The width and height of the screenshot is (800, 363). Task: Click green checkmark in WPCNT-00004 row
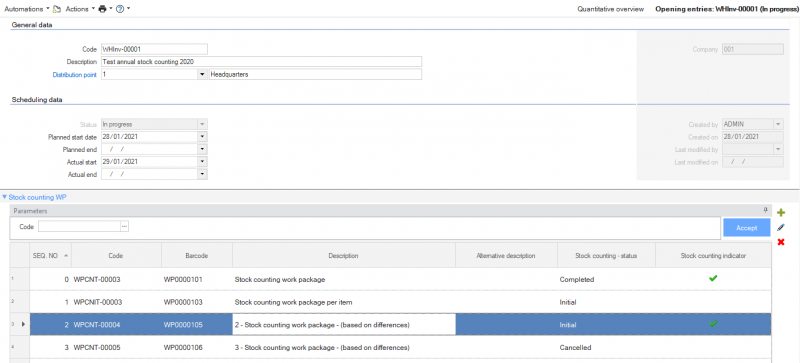pyautogui.click(x=713, y=324)
